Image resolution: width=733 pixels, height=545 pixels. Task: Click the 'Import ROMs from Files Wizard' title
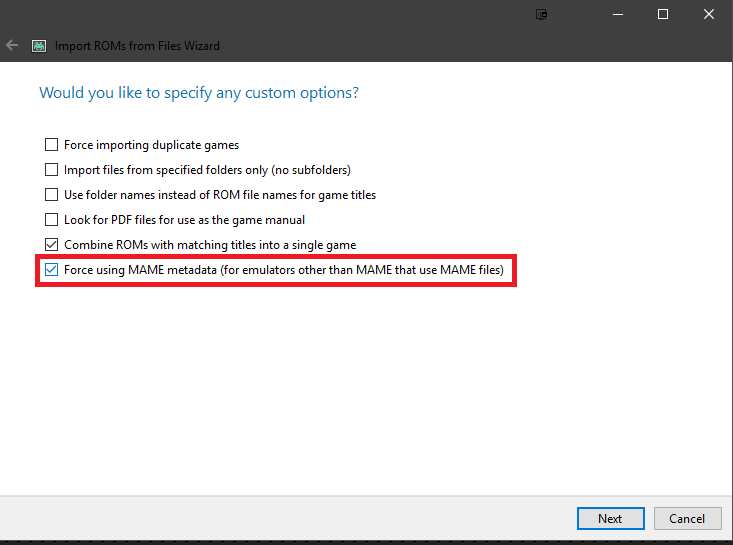[x=137, y=46]
